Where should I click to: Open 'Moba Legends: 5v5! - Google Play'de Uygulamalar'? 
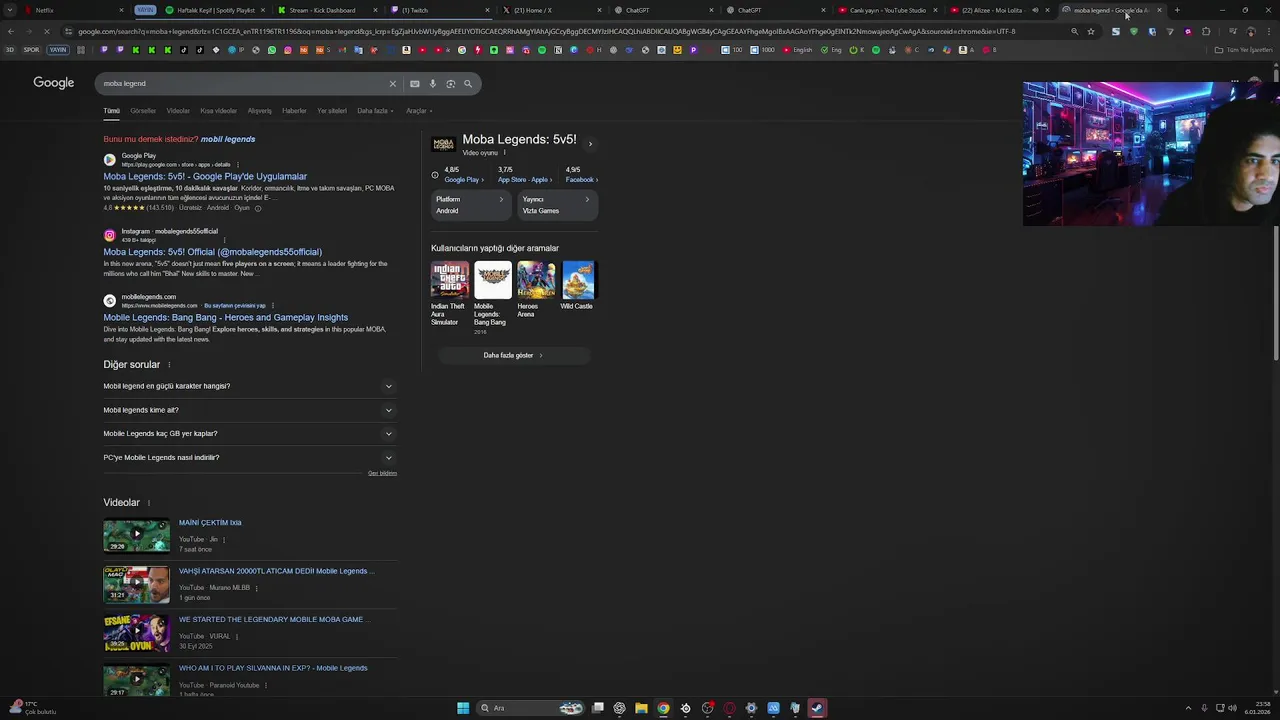(x=205, y=176)
